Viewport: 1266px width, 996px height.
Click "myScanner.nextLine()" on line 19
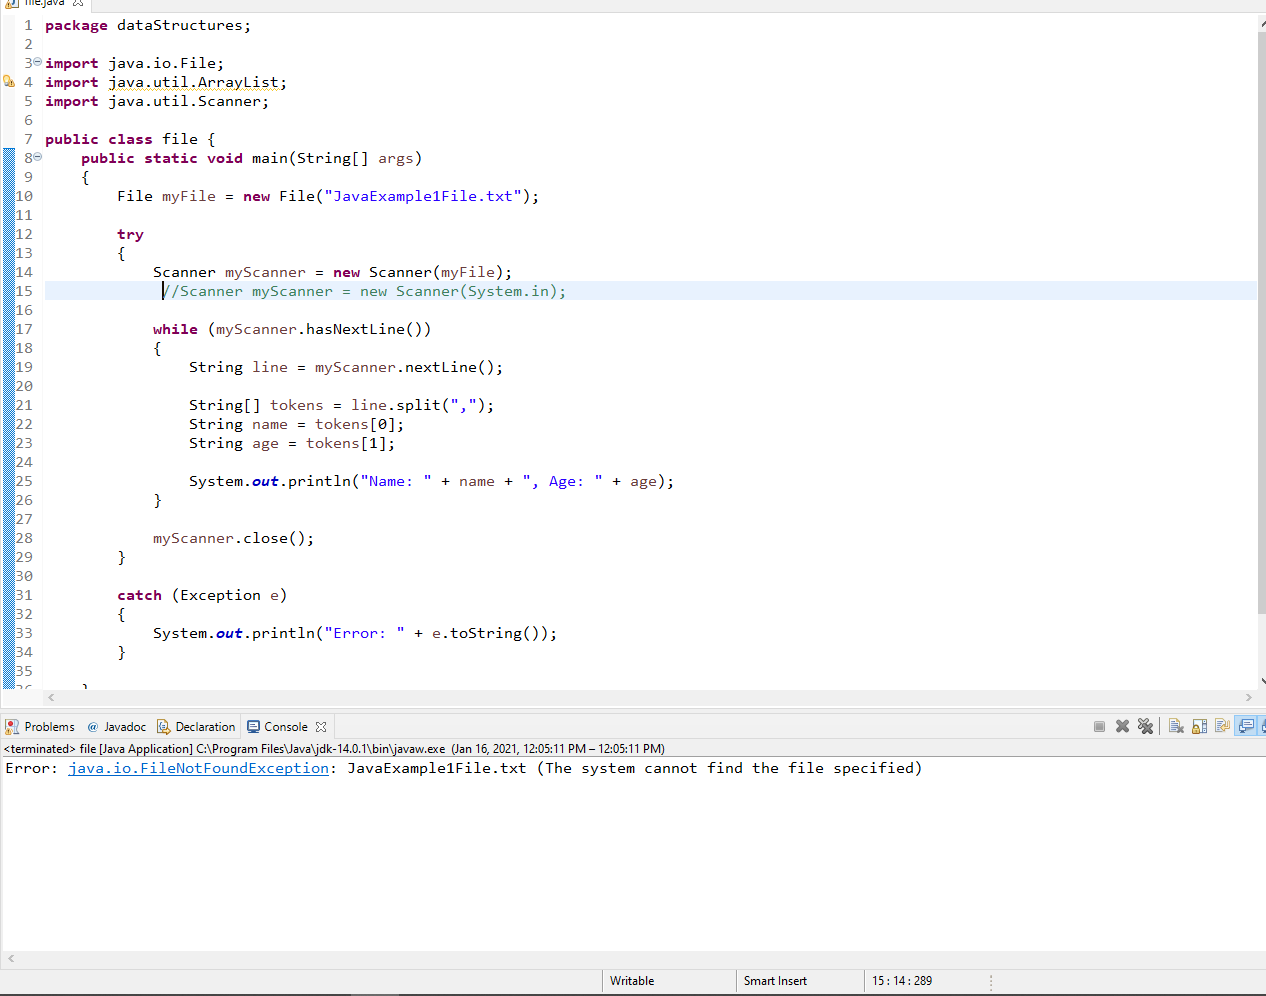point(404,367)
